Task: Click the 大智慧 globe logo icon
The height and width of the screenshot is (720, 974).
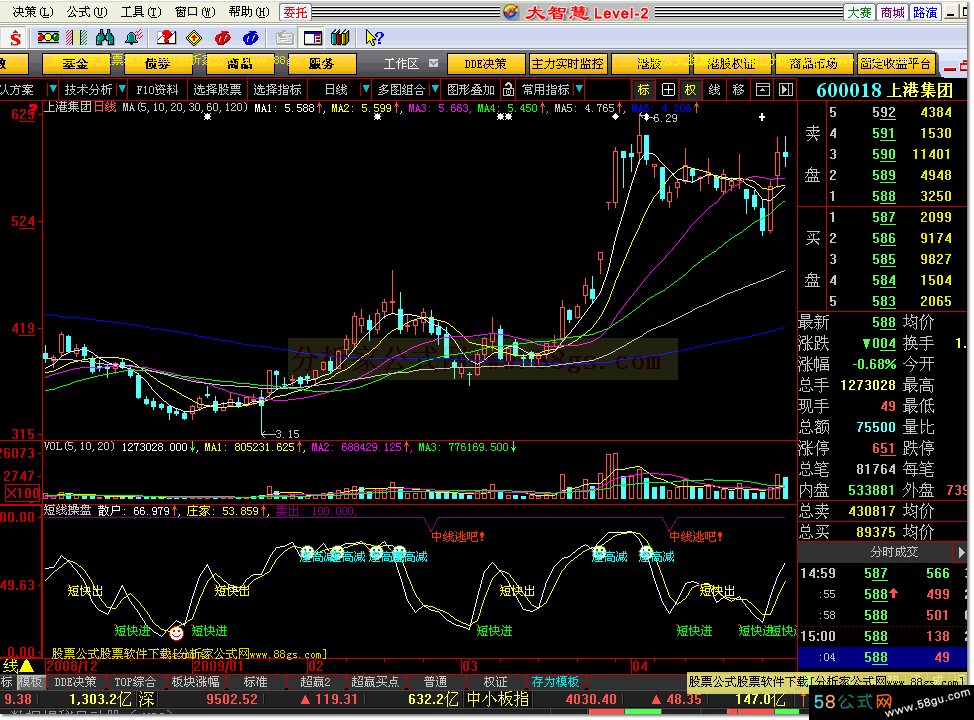Action: click(x=511, y=12)
